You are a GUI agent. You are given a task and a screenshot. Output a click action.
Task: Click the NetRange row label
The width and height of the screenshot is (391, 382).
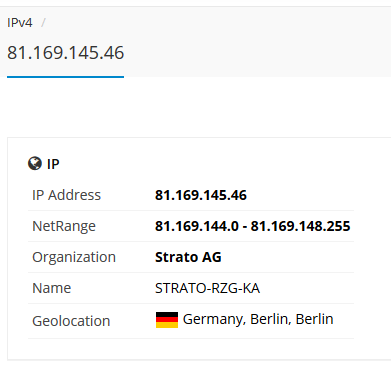click(64, 226)
